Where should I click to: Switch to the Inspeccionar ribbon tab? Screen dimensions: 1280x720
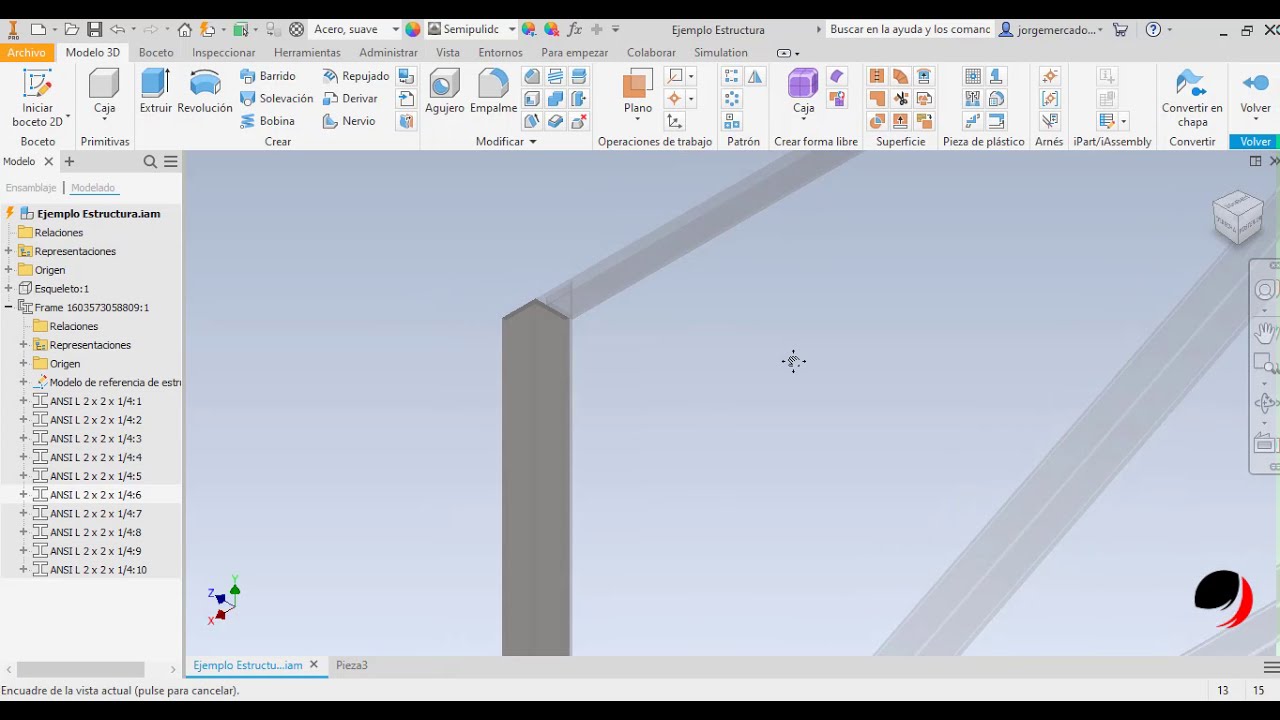[223, 52]
